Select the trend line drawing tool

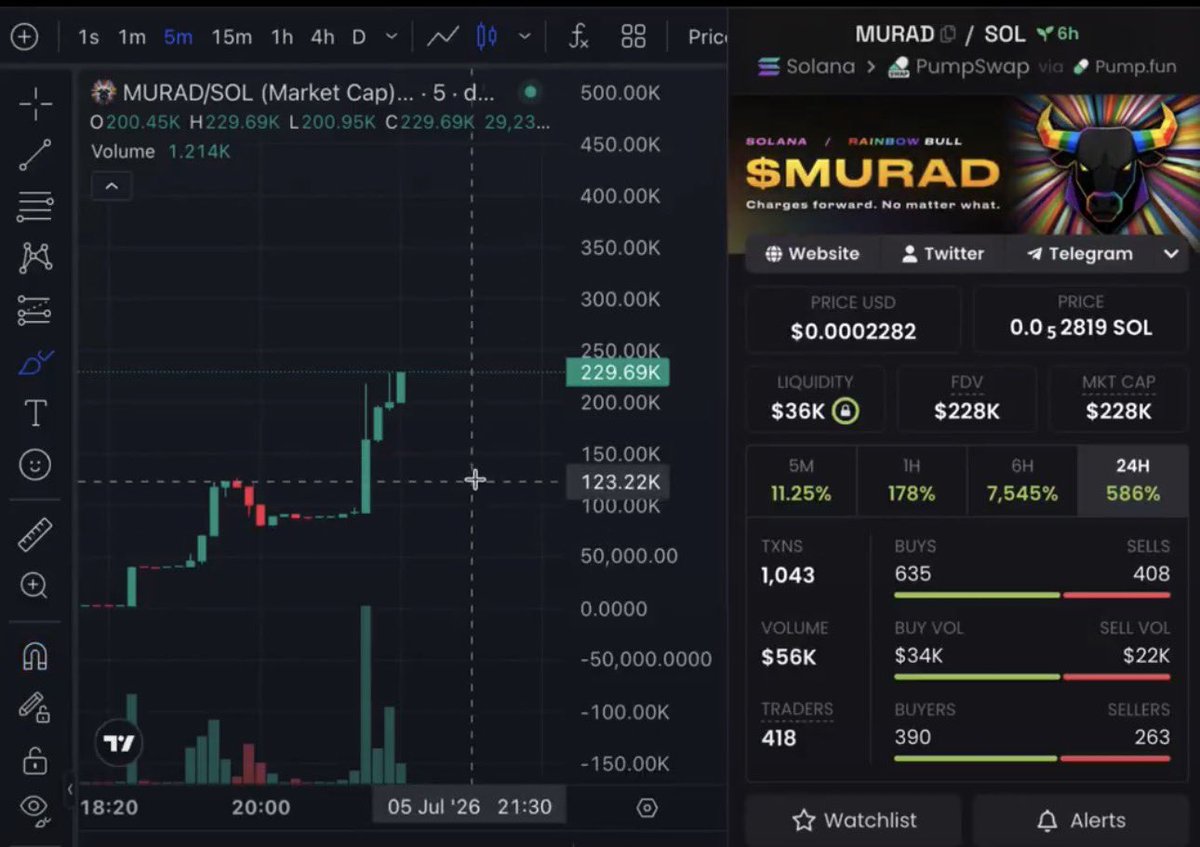pyautogui.click(x=35, y=155)
